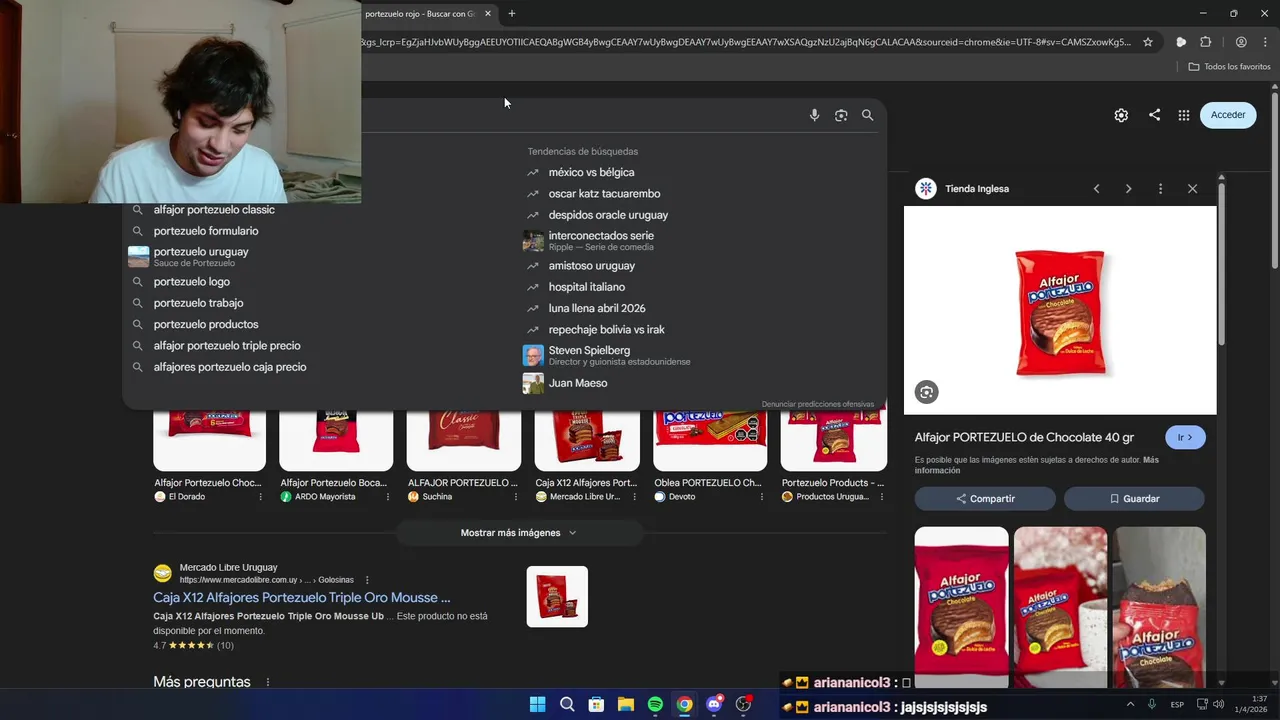Open the Más información copyright link

[1037, 465]
